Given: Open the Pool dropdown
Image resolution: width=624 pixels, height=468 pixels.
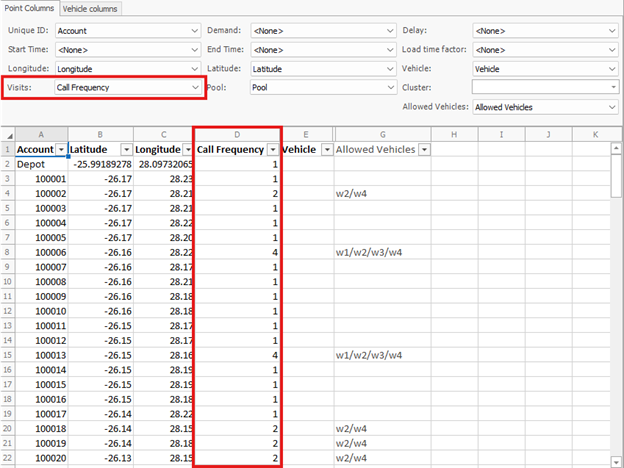Looking at the screenshot, I should click(x=388, y=87).
